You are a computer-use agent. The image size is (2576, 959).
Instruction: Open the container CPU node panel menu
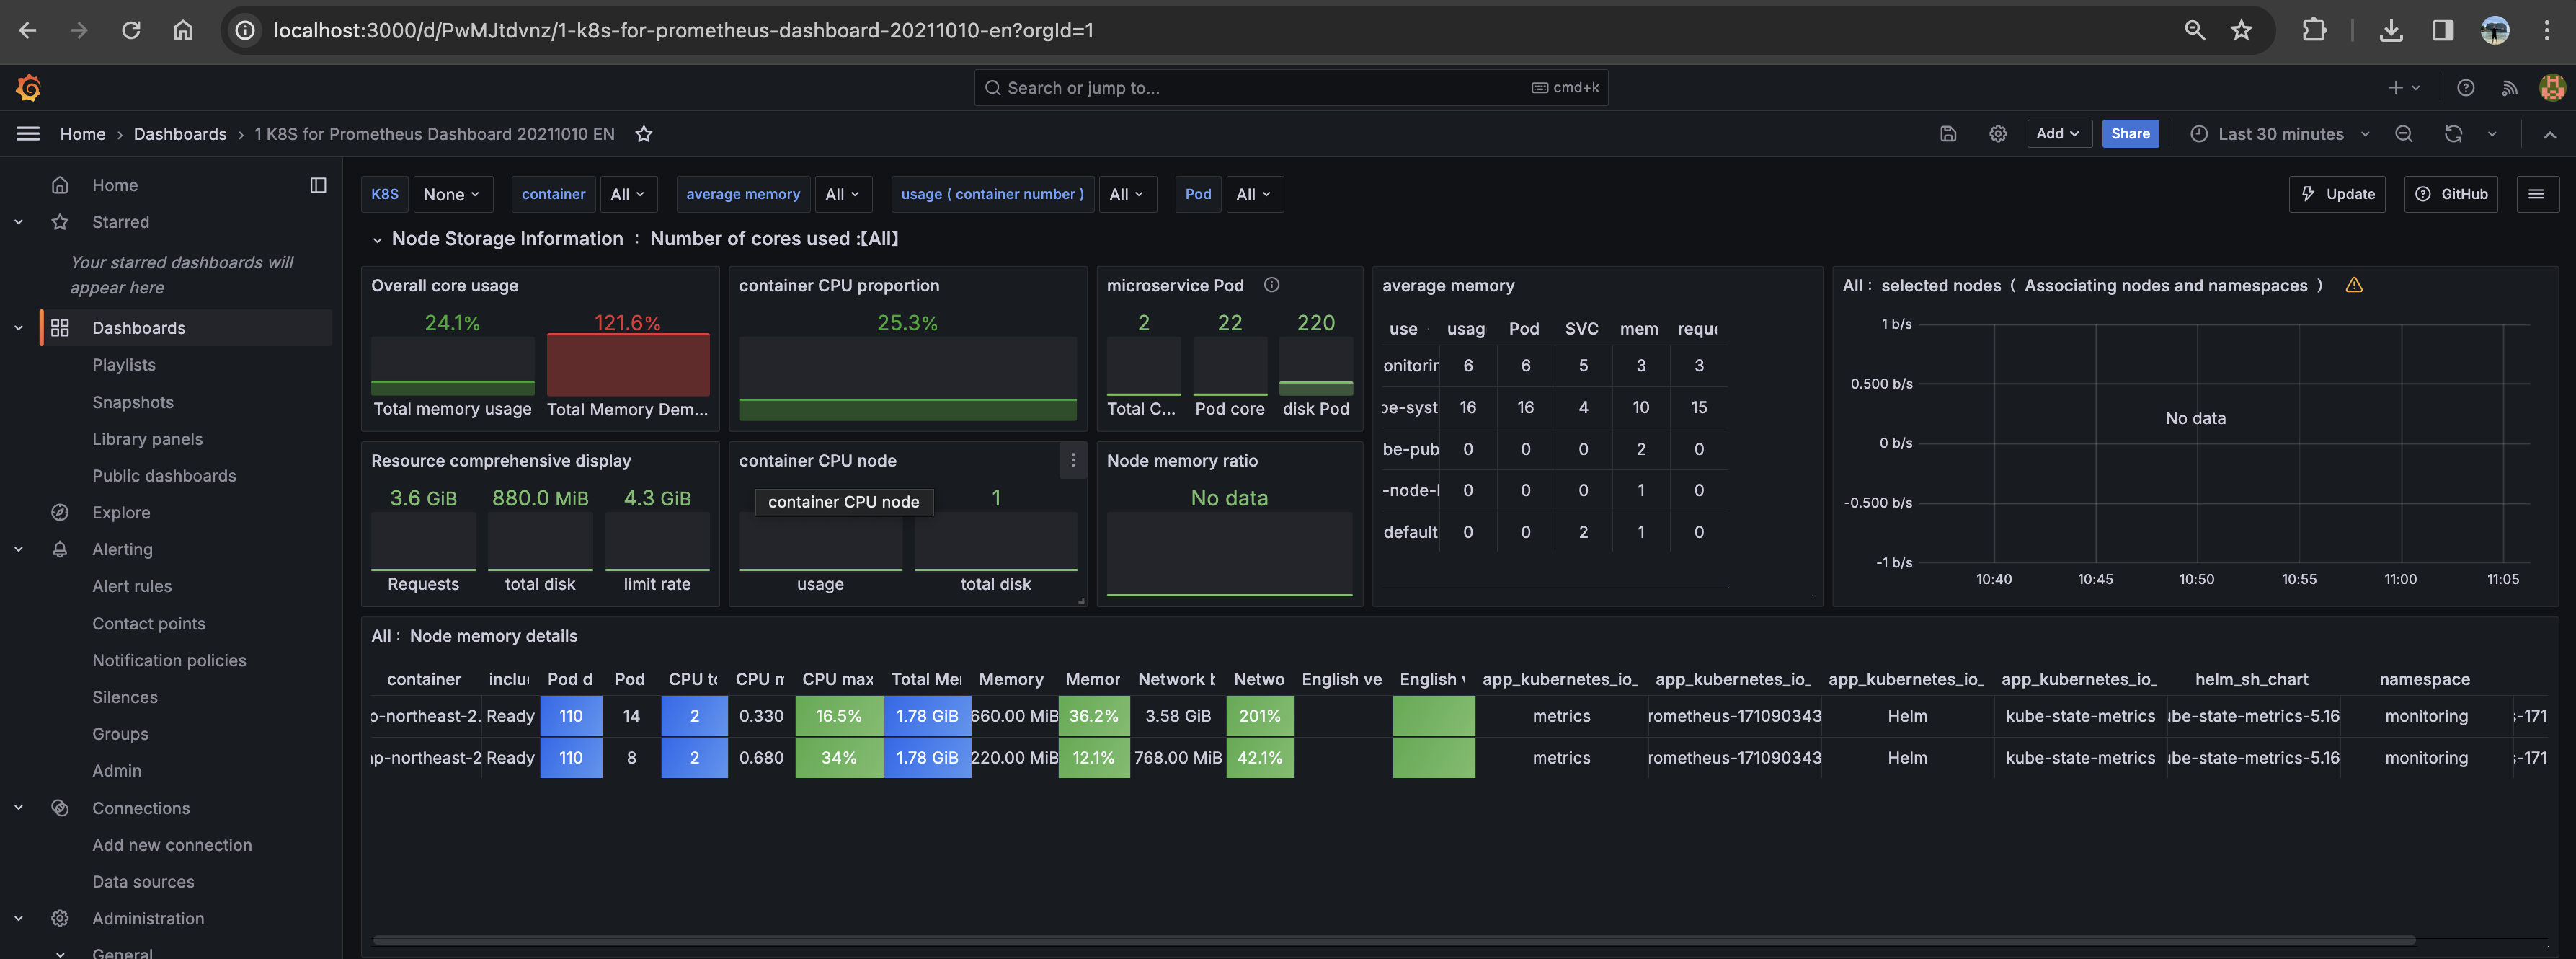pyautogui.click(x=1072, y=460)
